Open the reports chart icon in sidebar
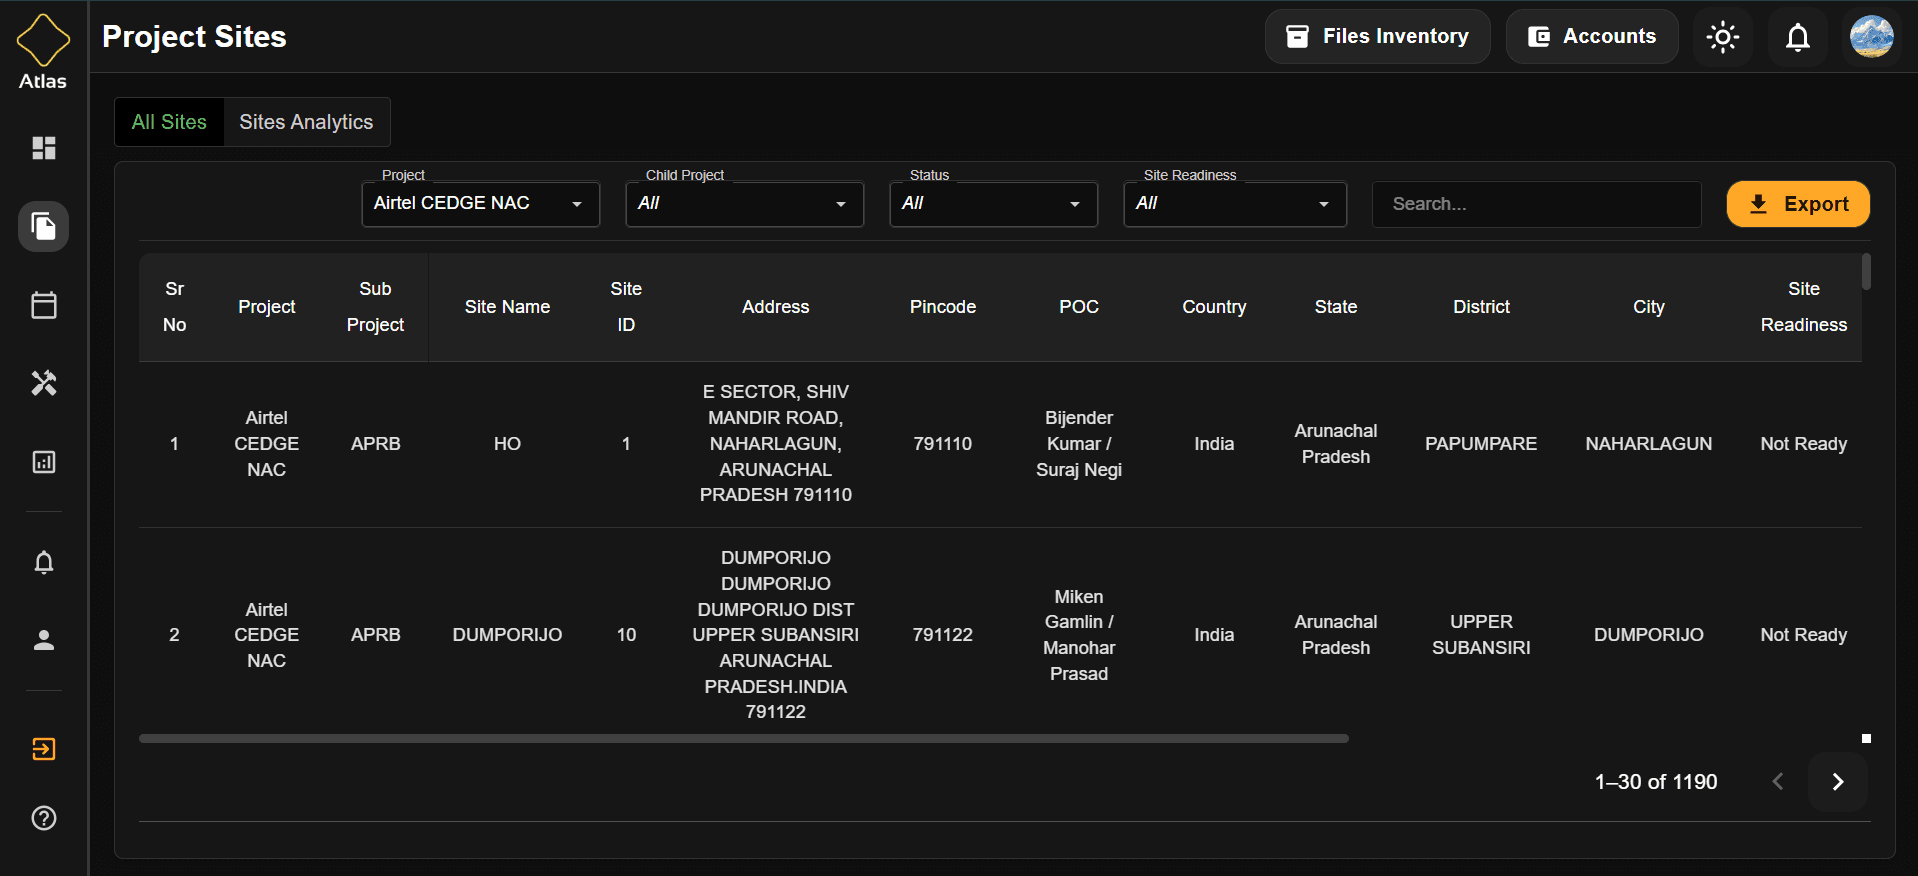Image resolution: width=1918 pixels, height=876 pixels. click(x=43, y=462)
